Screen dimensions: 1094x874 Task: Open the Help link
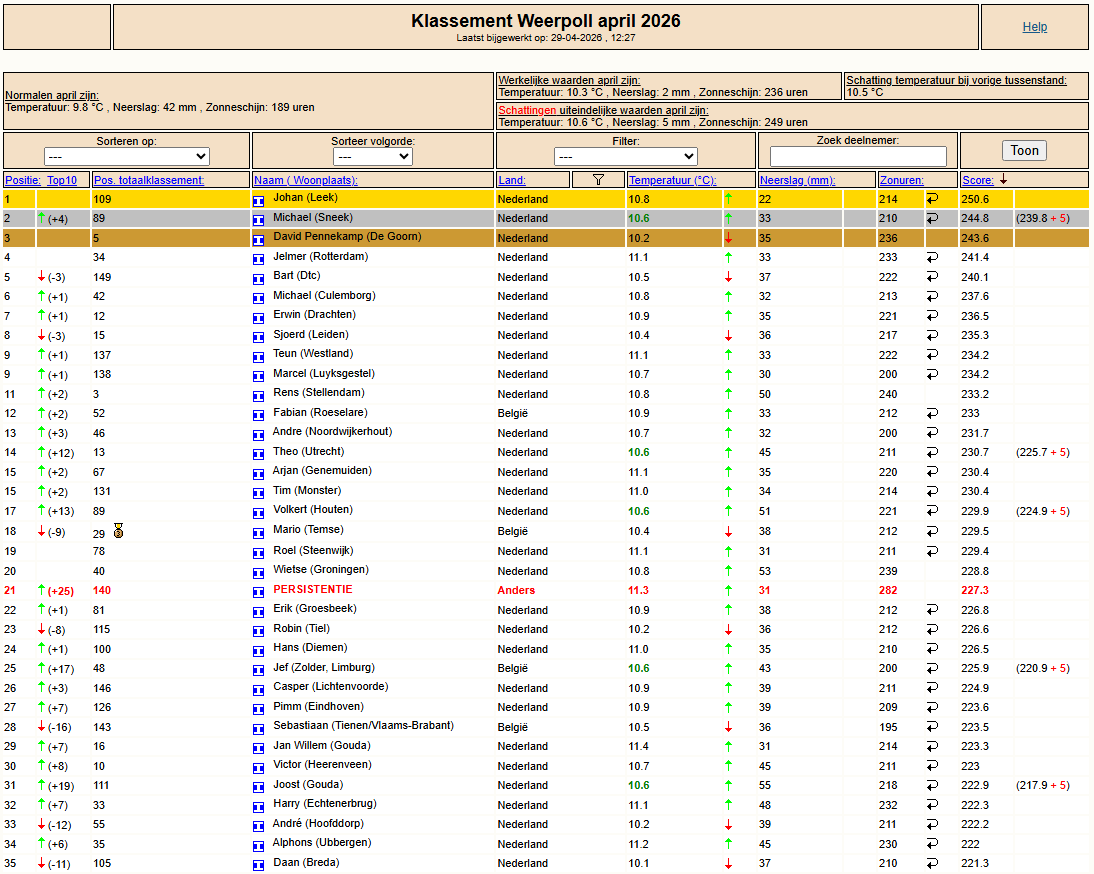click(1034, 27)
